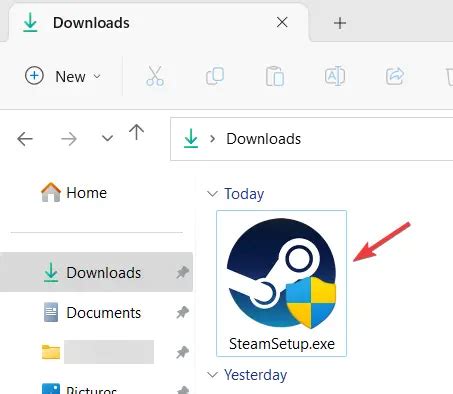Click the Cut scissors icon
This screenshot has height=394, width=453.
click(x=155, y=76)
